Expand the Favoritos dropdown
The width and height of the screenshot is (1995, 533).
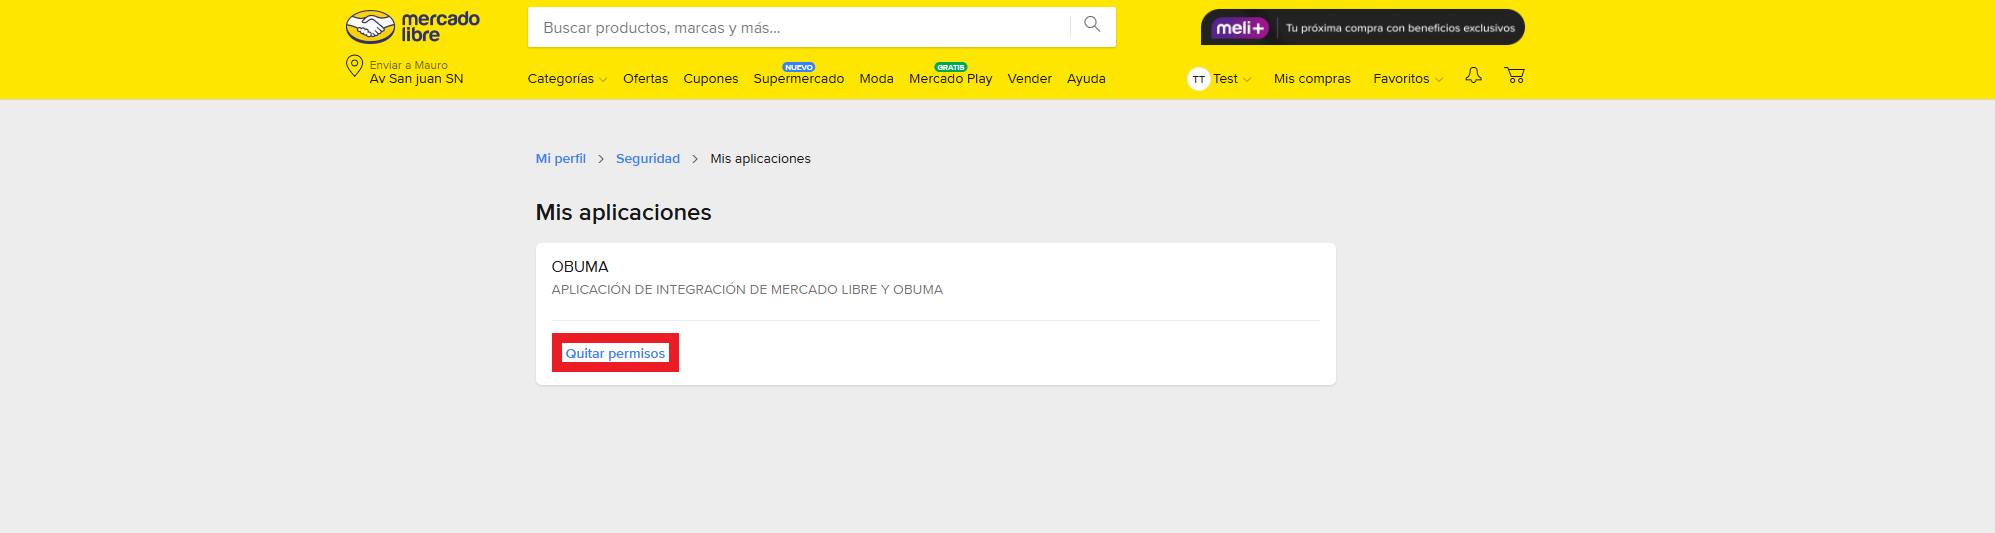pyautogui.click(x=1407, y=79)
